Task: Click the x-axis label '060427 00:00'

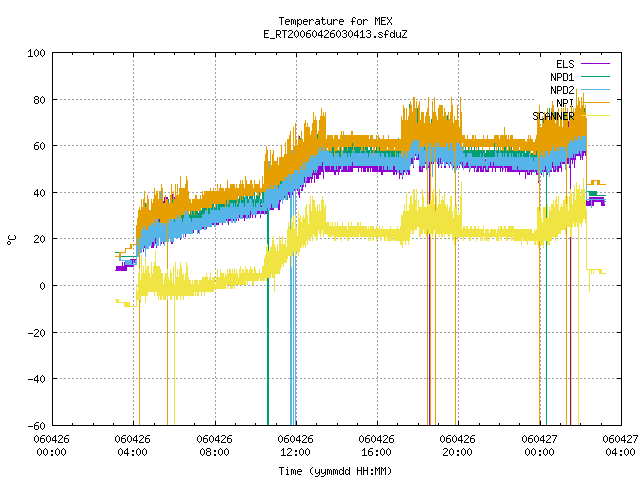Action: click(x=539, y=446)
